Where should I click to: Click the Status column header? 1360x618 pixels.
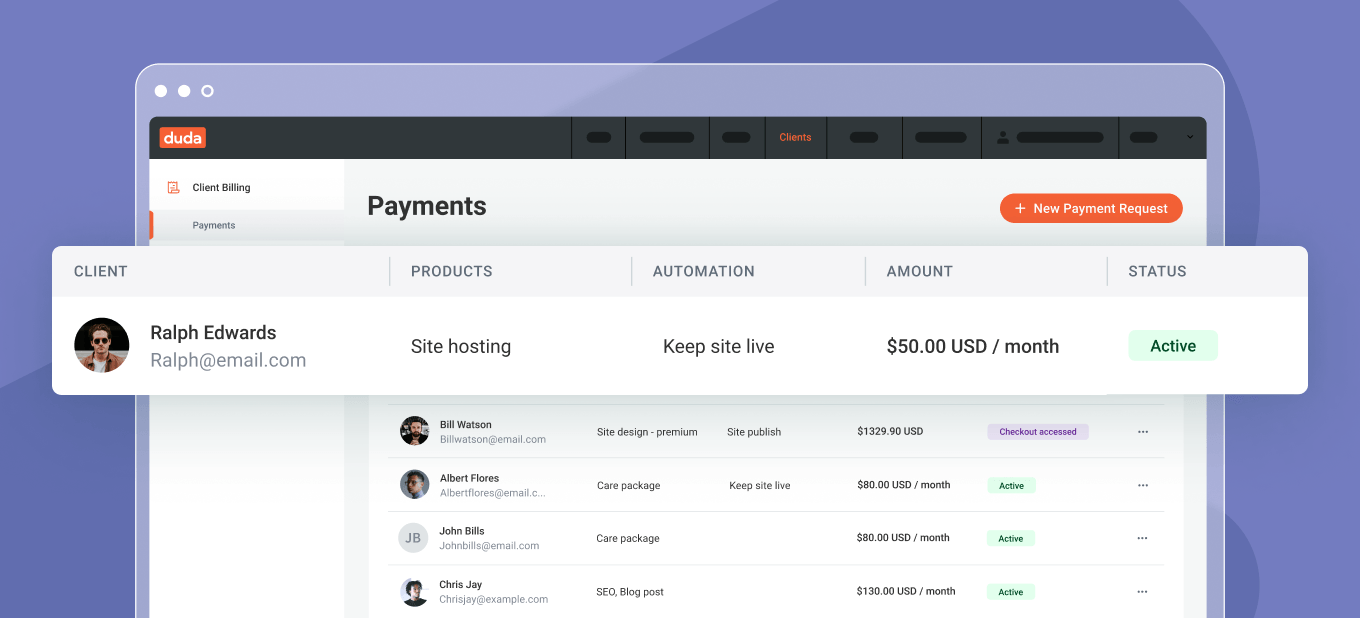[1157, 271]
